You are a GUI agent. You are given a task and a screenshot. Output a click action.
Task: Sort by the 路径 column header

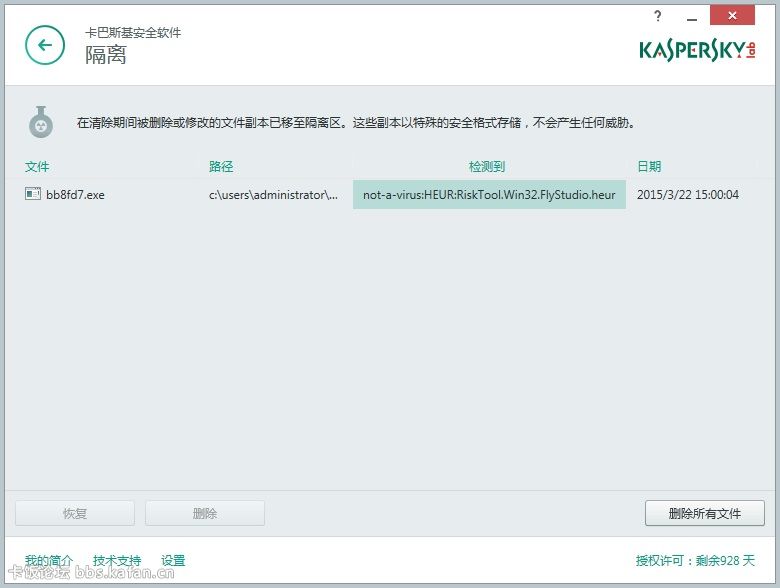click(x=221, y=167)
